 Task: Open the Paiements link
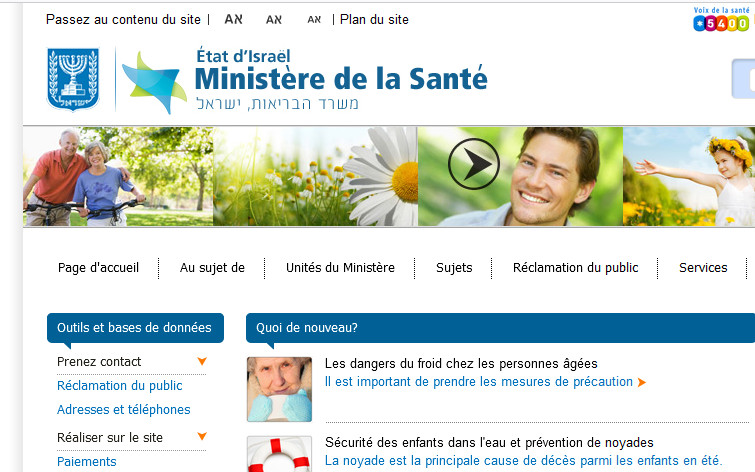click(x=87, y=462)
